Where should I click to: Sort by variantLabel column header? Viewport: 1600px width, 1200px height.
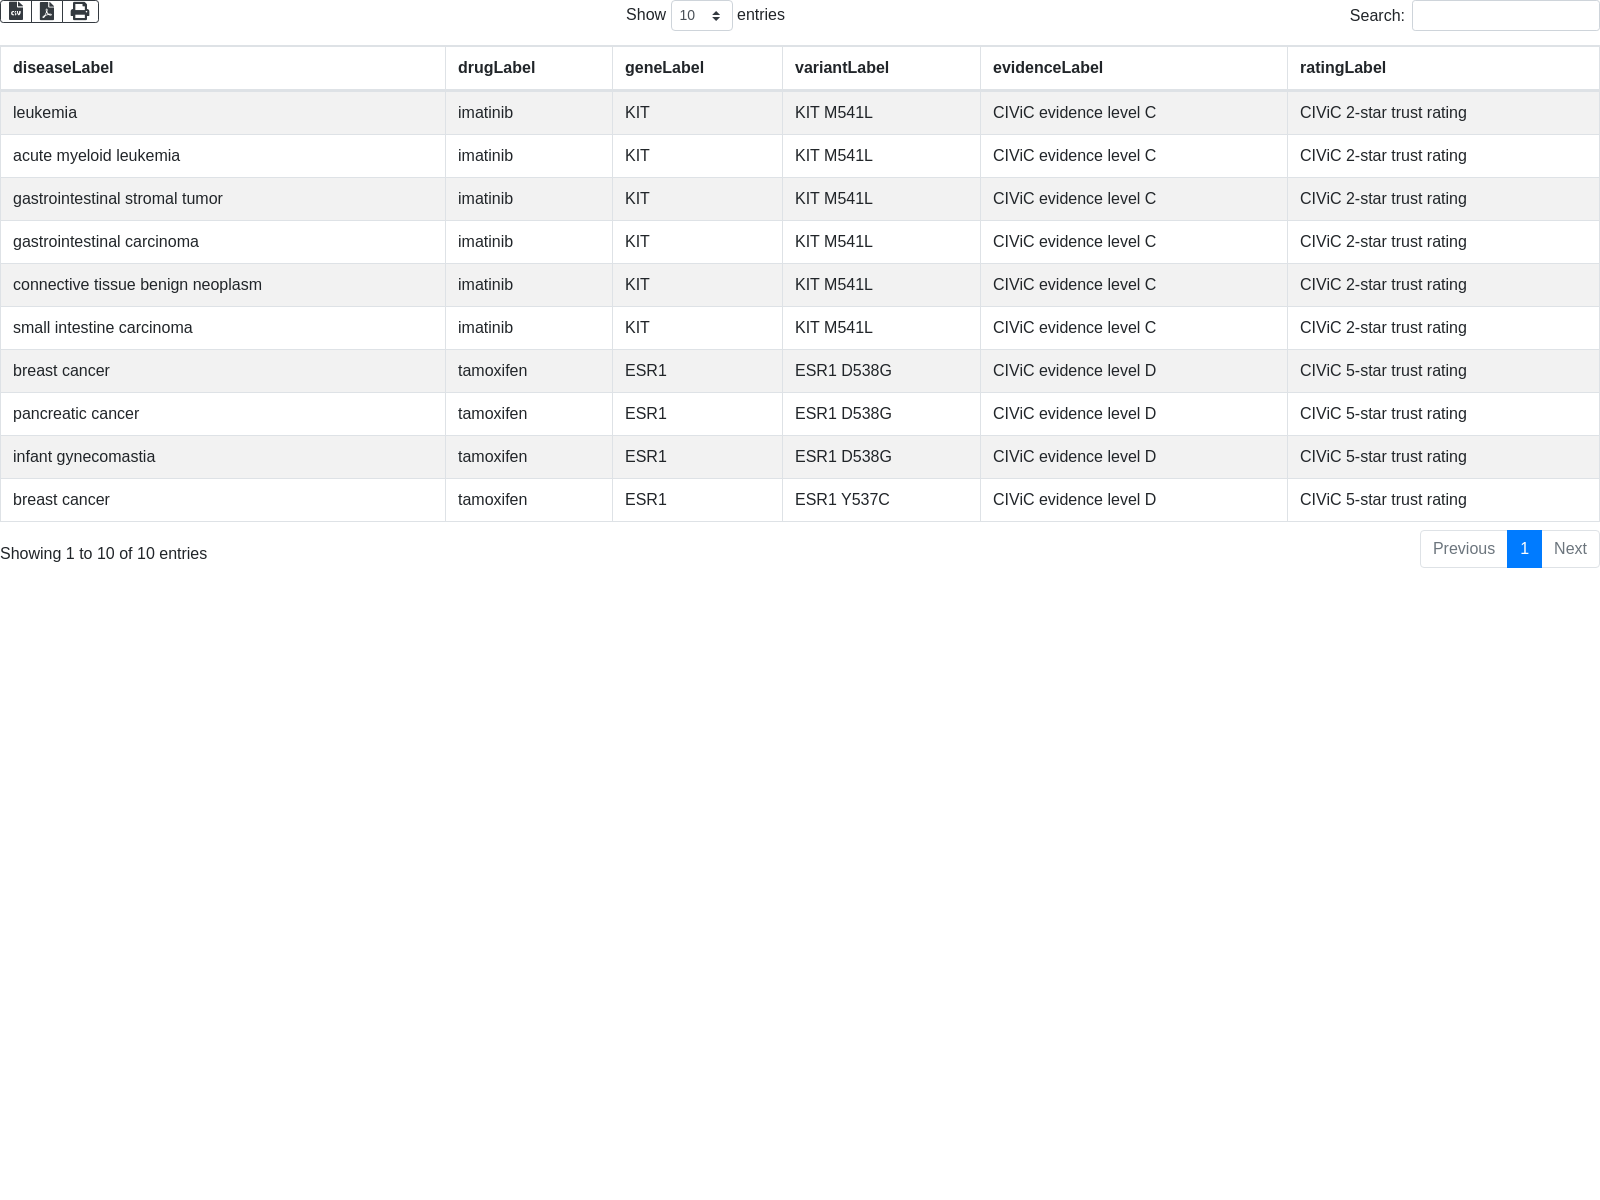tap(841, 68)
